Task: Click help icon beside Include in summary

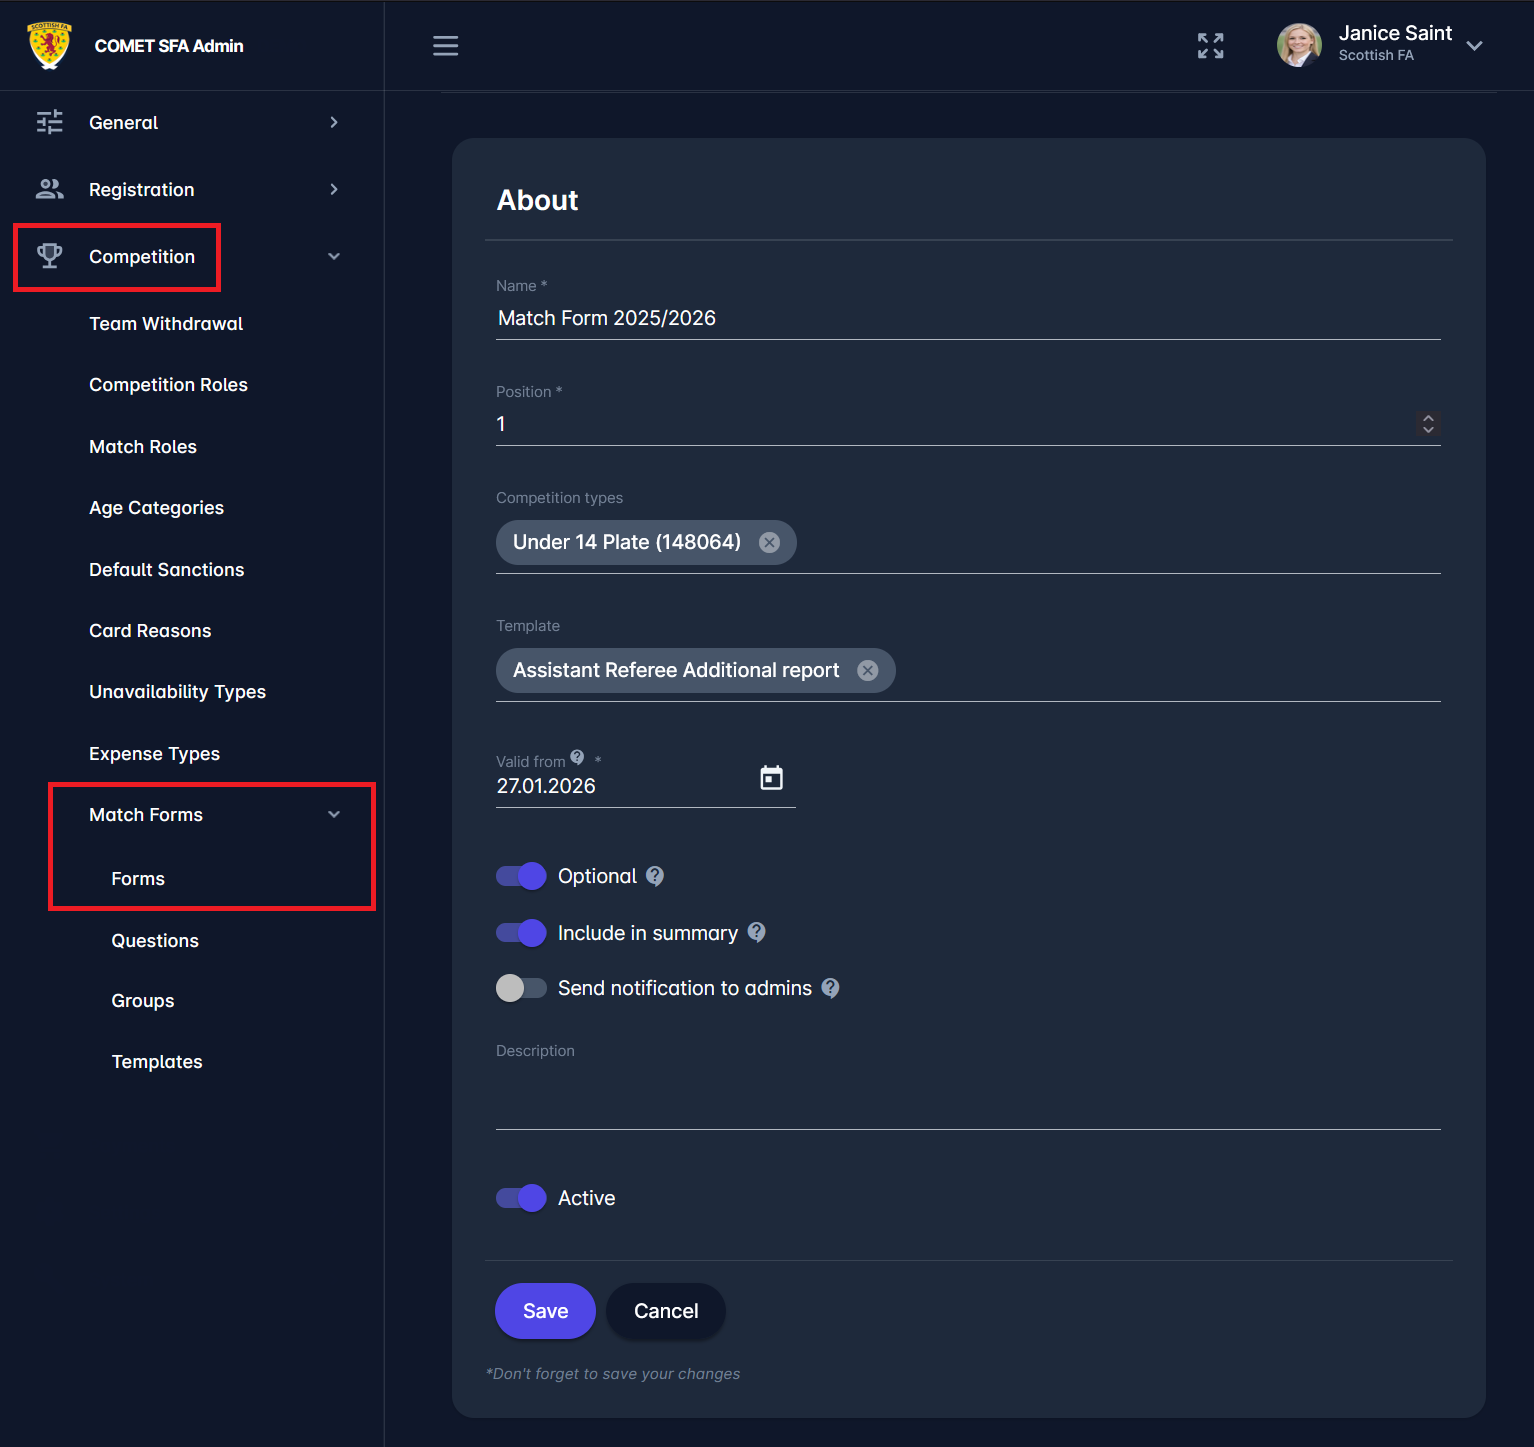Action: (757, 932)
